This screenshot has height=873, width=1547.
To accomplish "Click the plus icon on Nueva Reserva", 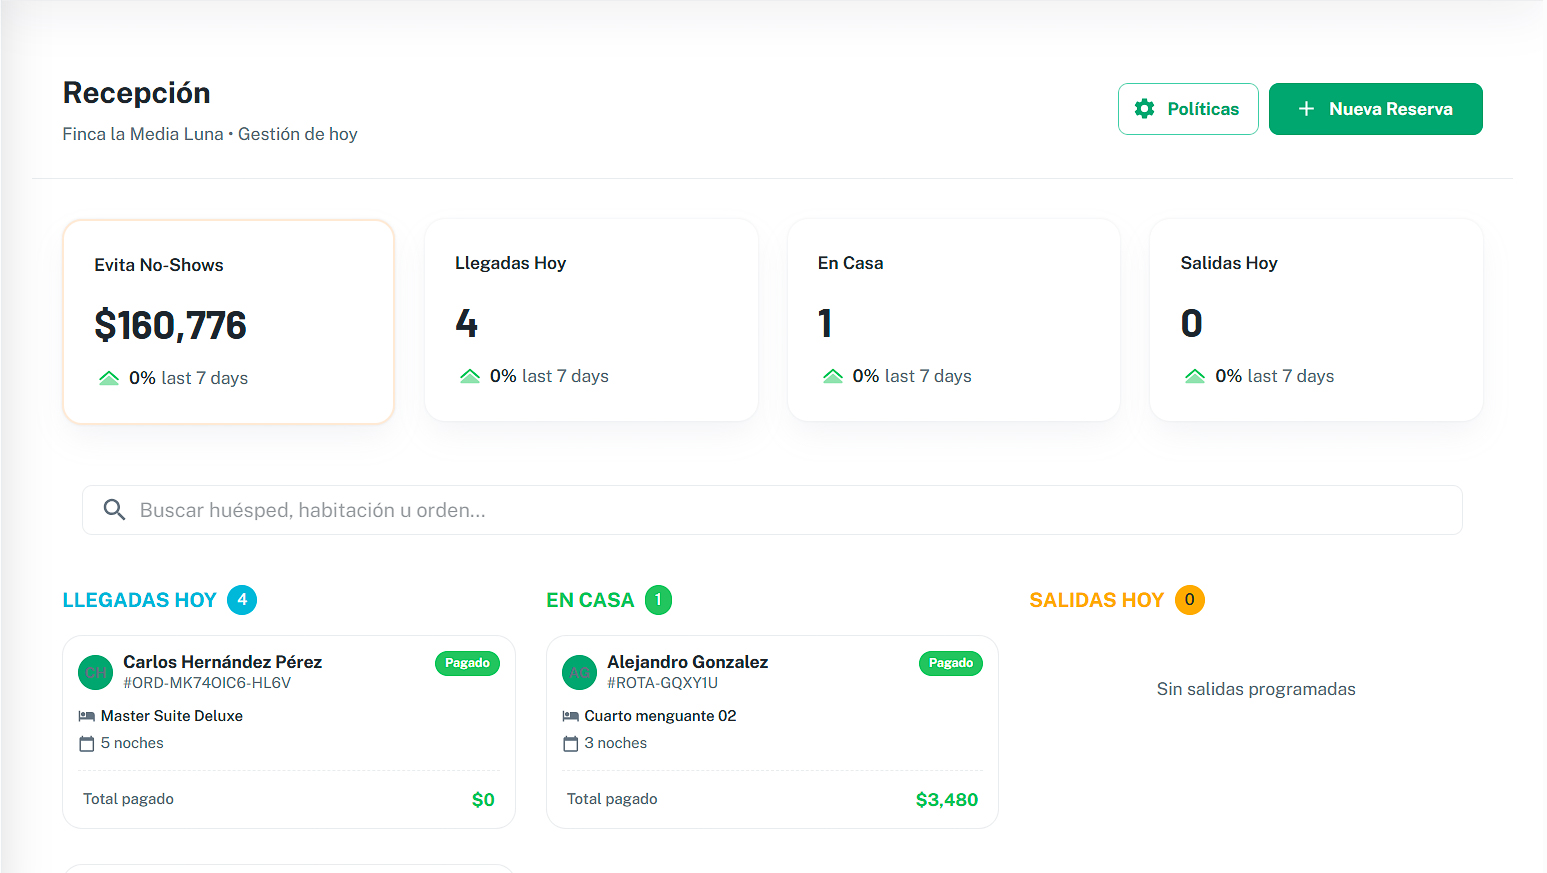I will tap(1306, 108).
